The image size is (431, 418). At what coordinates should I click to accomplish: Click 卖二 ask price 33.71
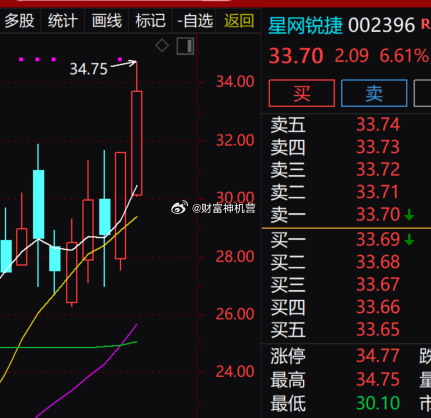378,192
